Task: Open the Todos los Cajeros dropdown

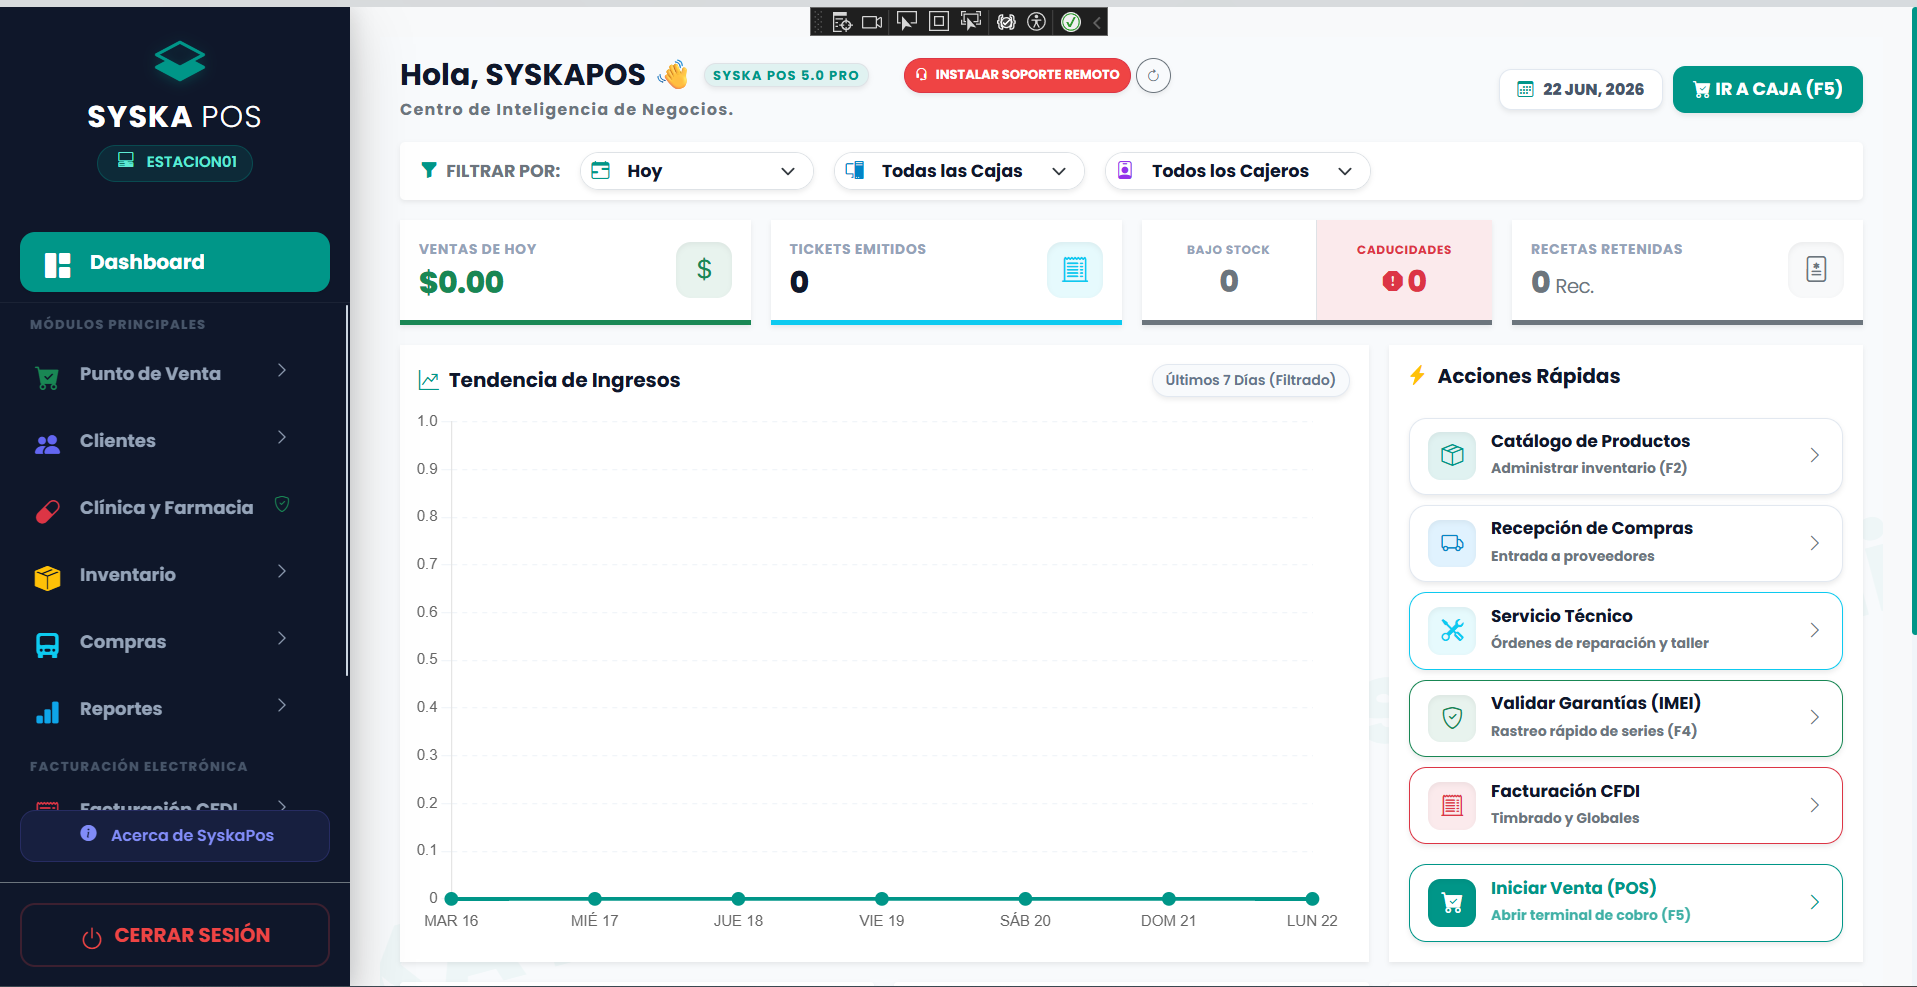Action: click(1237, 171)
